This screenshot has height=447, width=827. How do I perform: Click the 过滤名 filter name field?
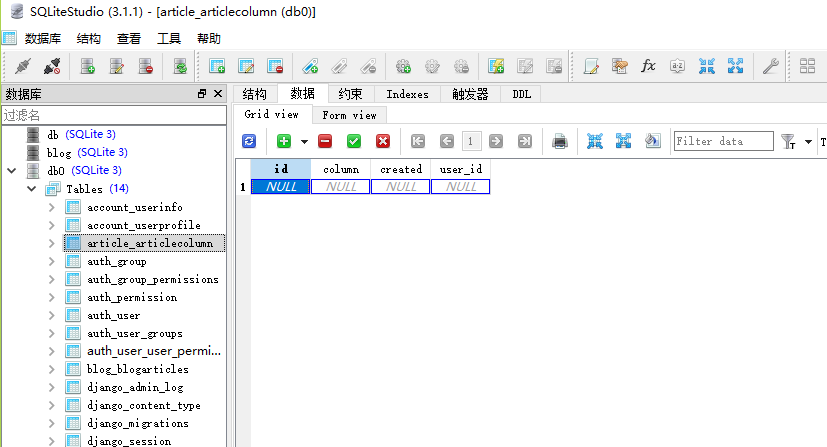click(114, 115)
